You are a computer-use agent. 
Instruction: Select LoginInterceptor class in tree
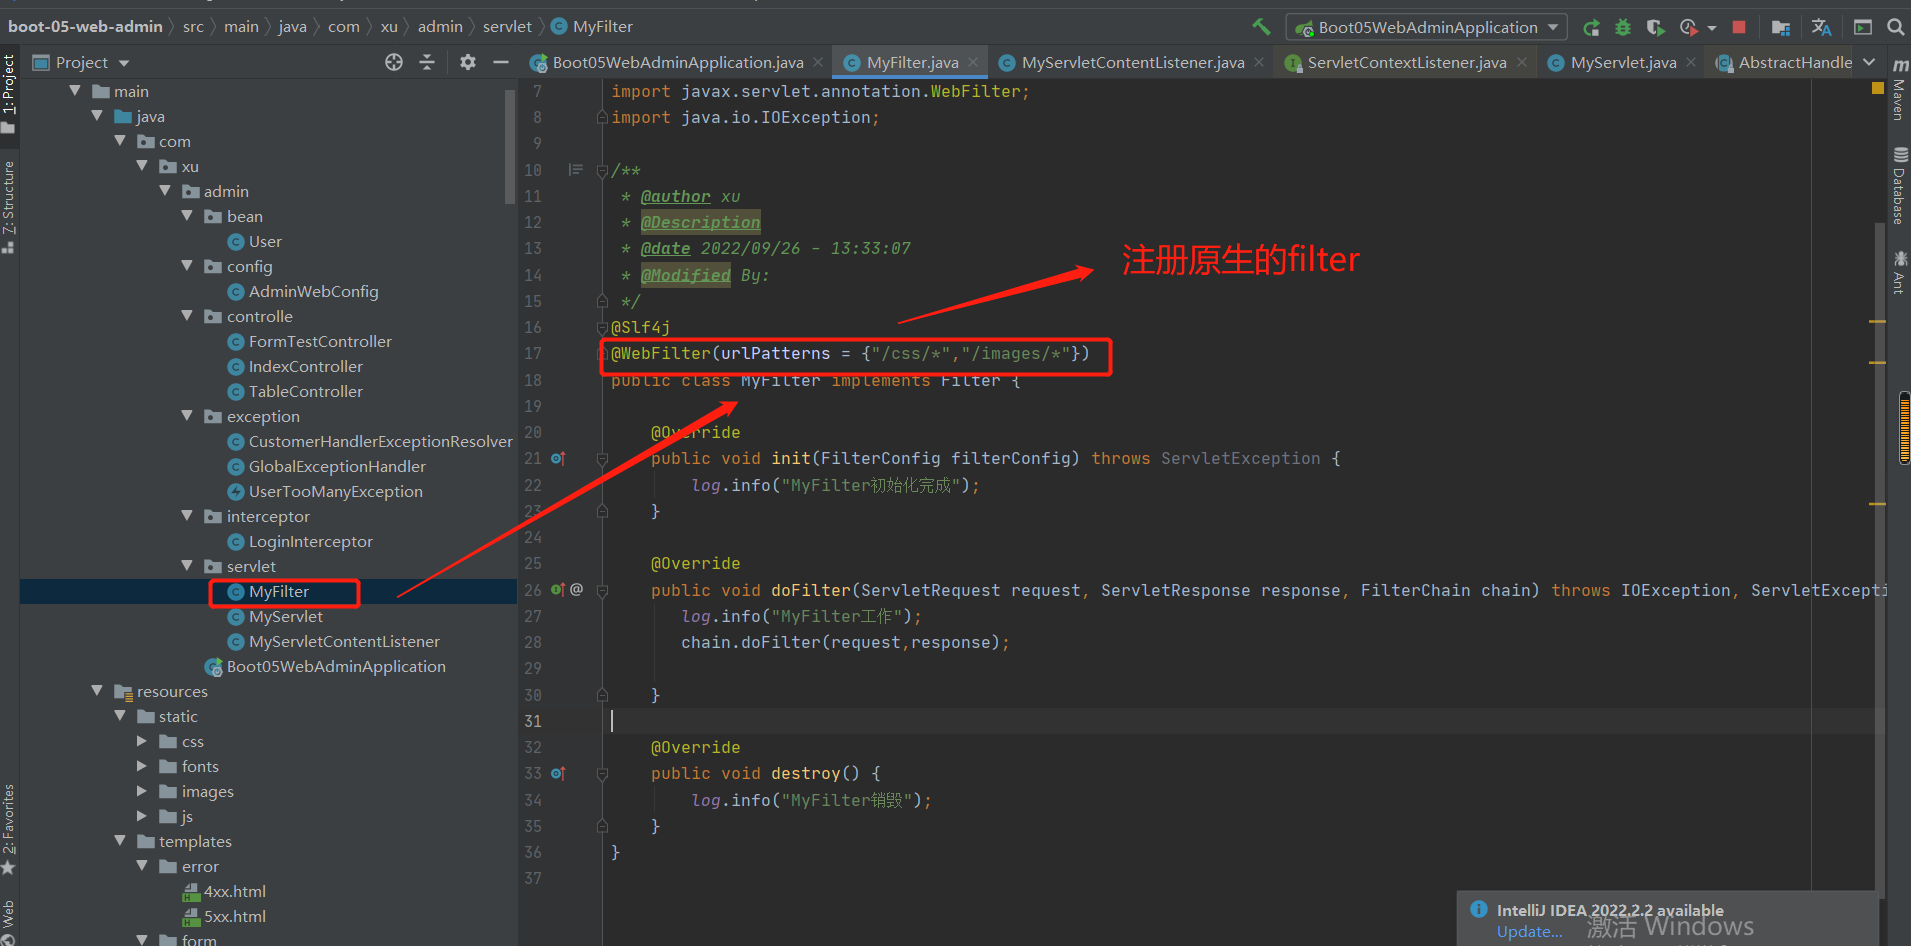pos(310,541)
